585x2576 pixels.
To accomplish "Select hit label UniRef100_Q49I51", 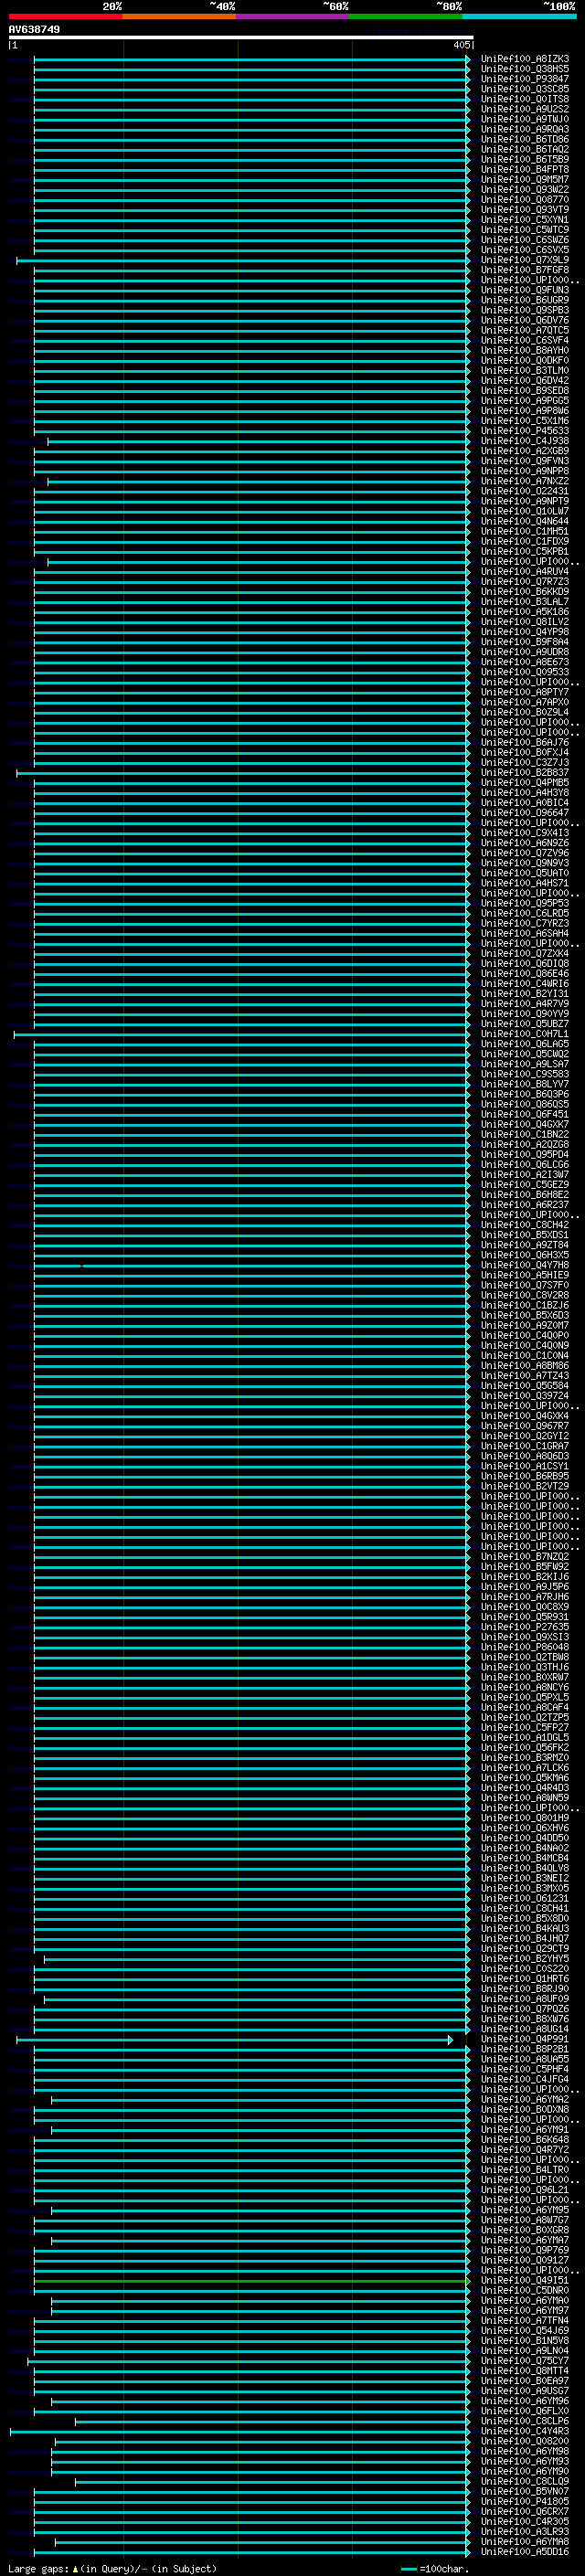I will click(x=525, y=2280).
